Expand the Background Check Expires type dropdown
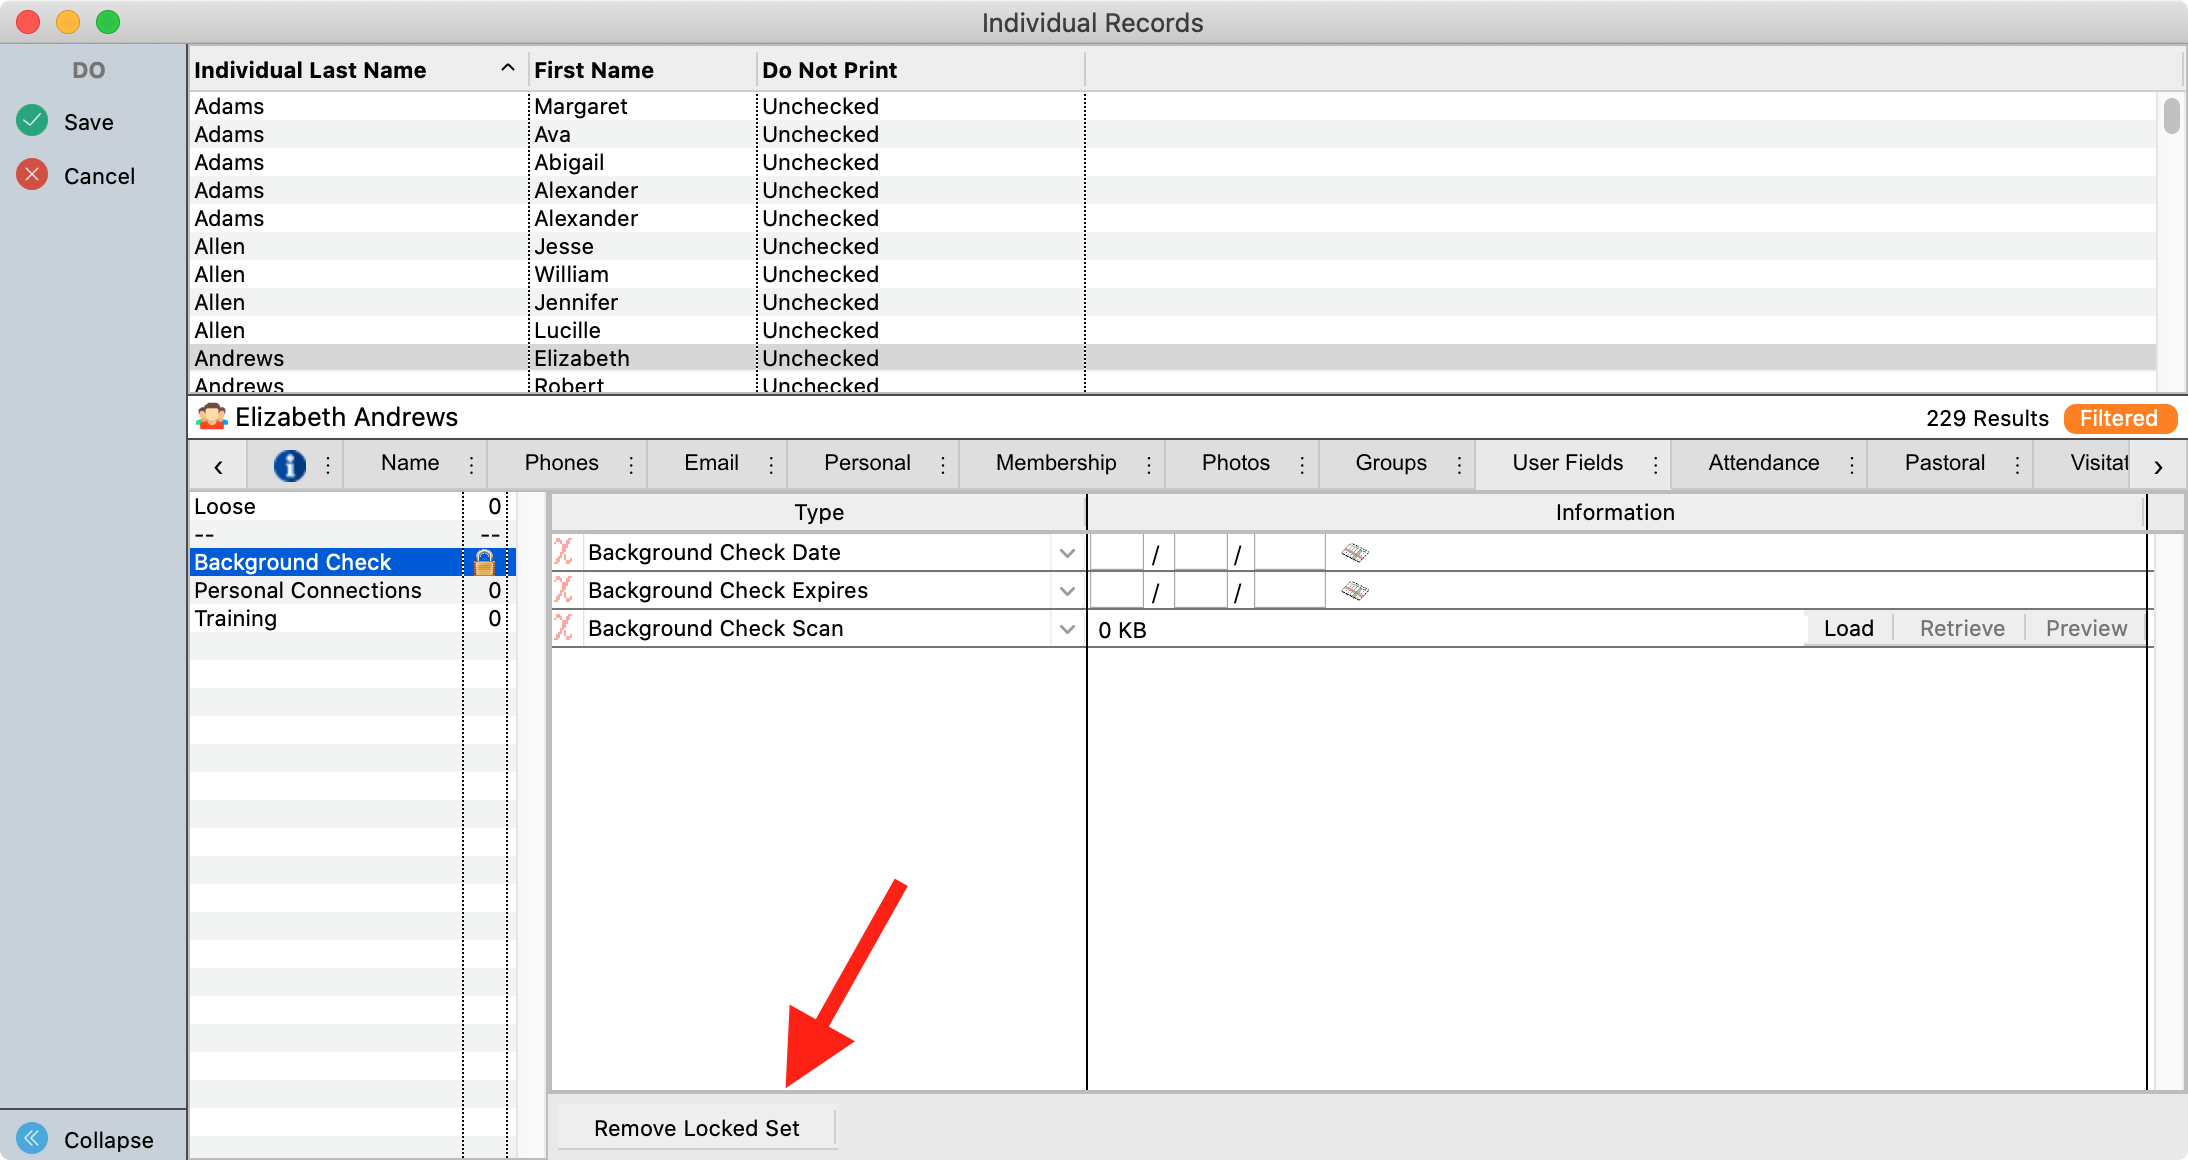2188x1160 pixels. click(1067, 591)
